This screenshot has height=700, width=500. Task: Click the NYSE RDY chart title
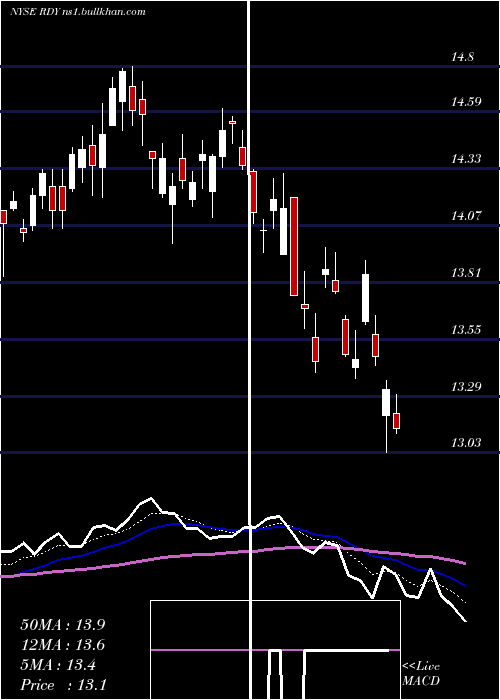click(x=78, y=12)
